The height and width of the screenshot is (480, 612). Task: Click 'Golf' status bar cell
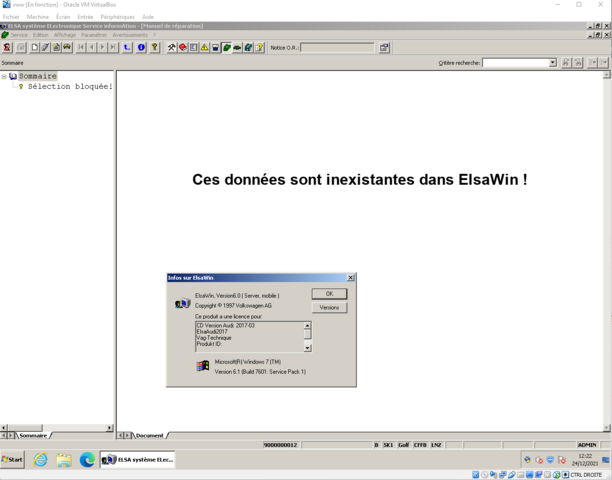[404, 445]
